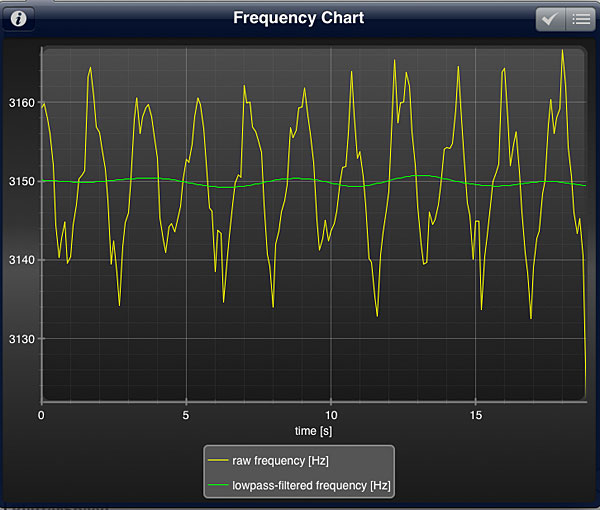Click the 15 mark on time axis

(476, 414)
